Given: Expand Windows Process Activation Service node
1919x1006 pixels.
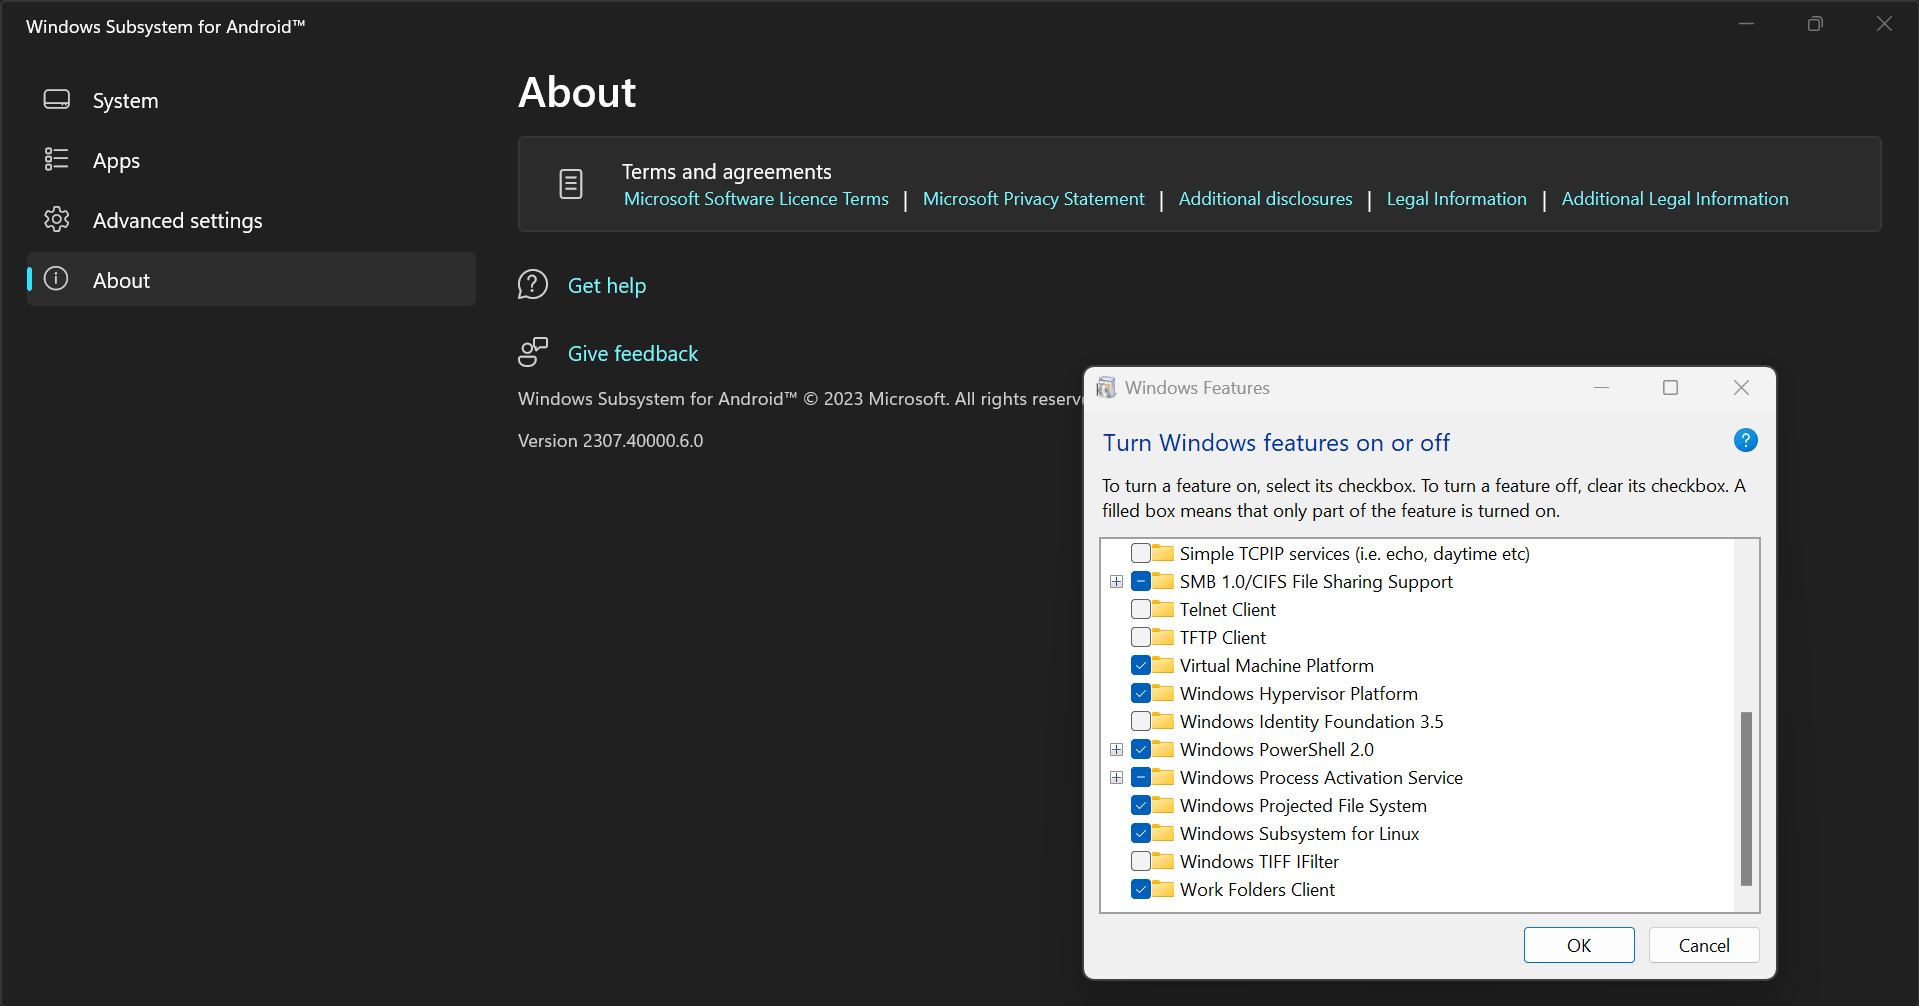Looking at the screenshot, I should pos(1117,777).
